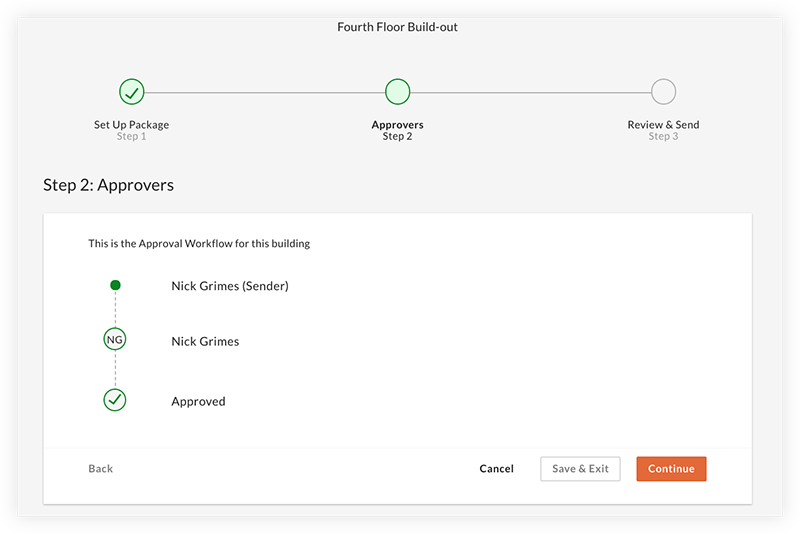This screenshot has width=800, height=534.
Task: Click the Step 2 Approvers progress circle
Action: pyautogui.click(x=397, y=92)
